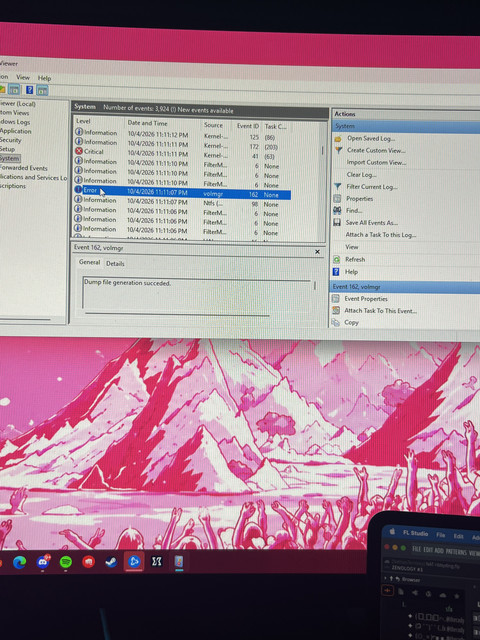This screenshot has width=480, height=640.
Task: Click Import Custom View action
Action: click(x=376, y=162)
